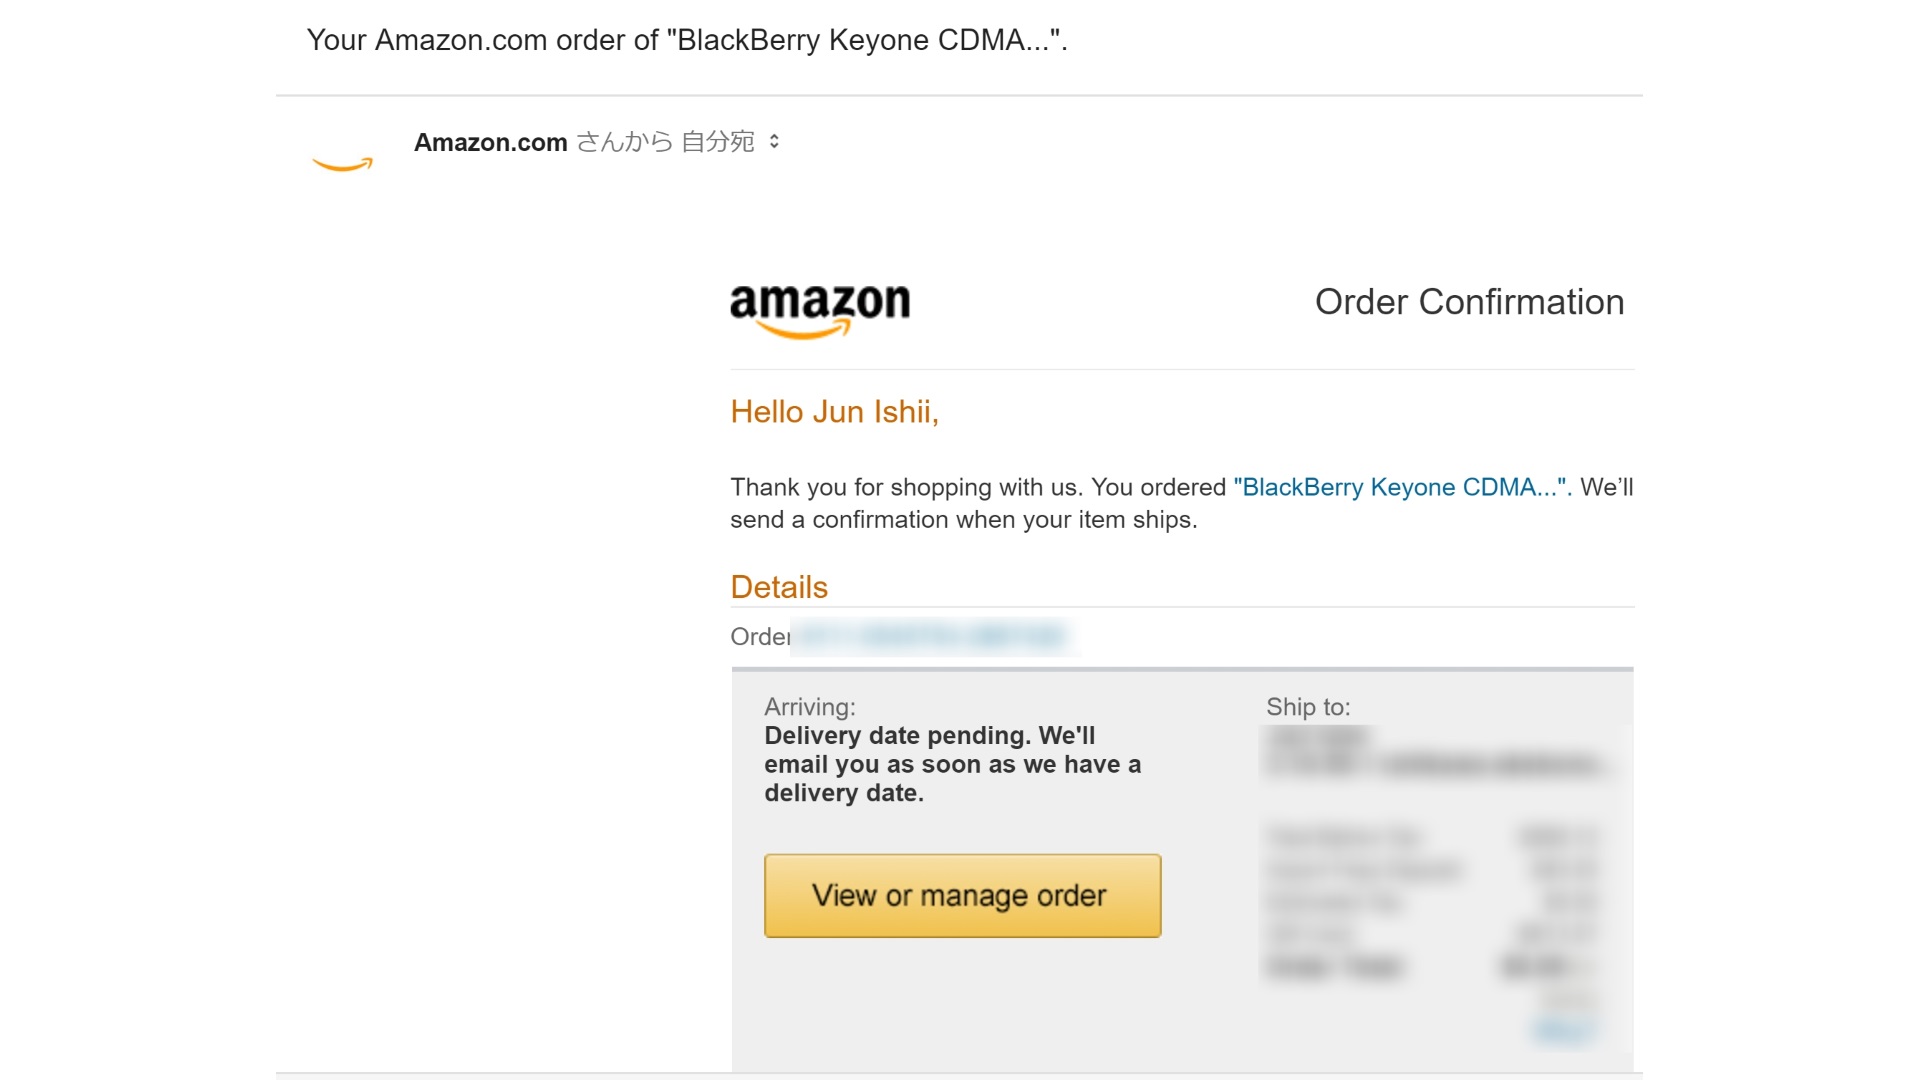
Task: Expand recipient details arrow next to 自分宛
Action: (x=774, y=142)
